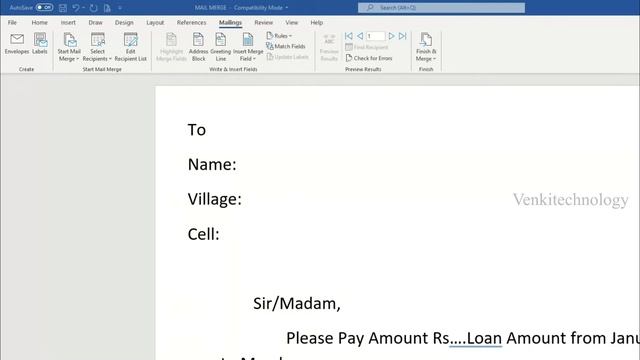Insert an Address Block
The image size is (640, 360).
pyautogui.click(x=198, y=47)
